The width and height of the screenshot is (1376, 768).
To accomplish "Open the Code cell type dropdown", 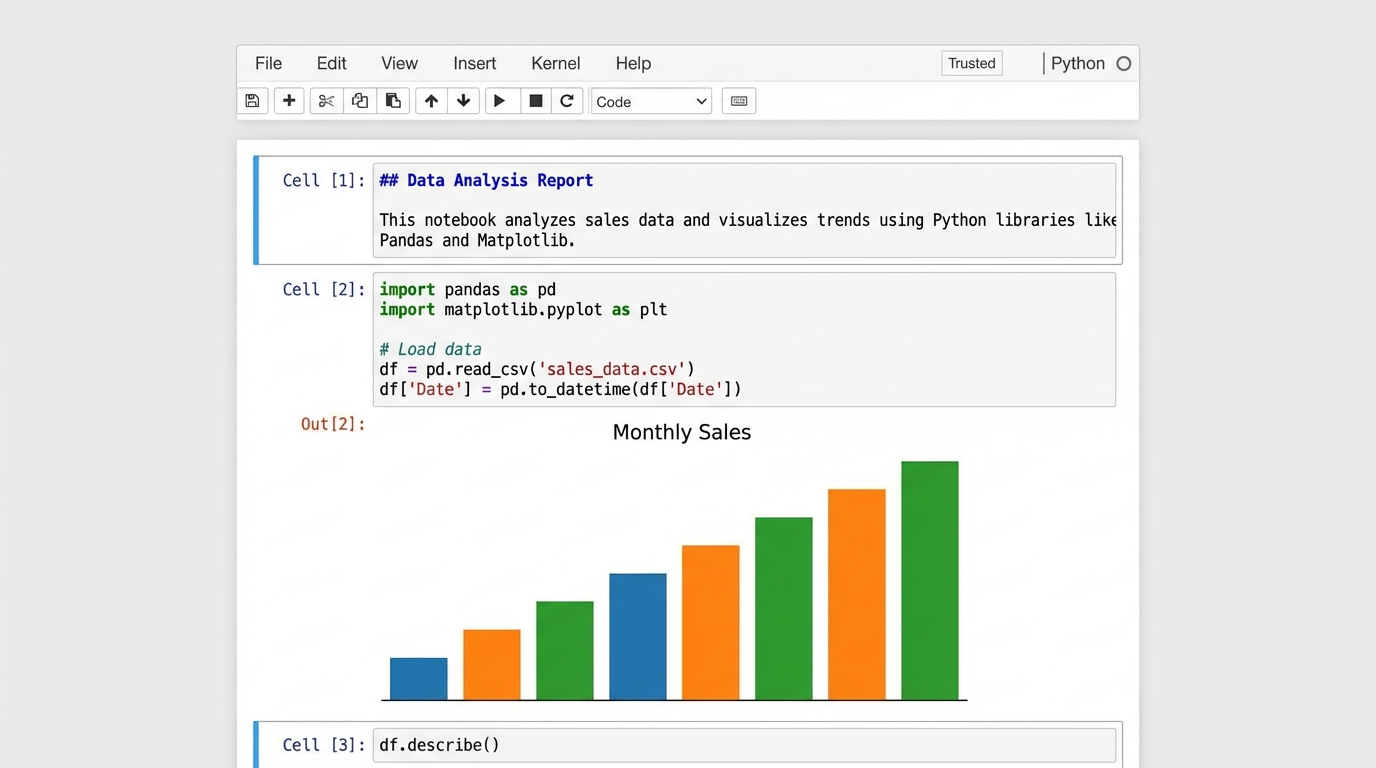I will click(x=650, y=101).
